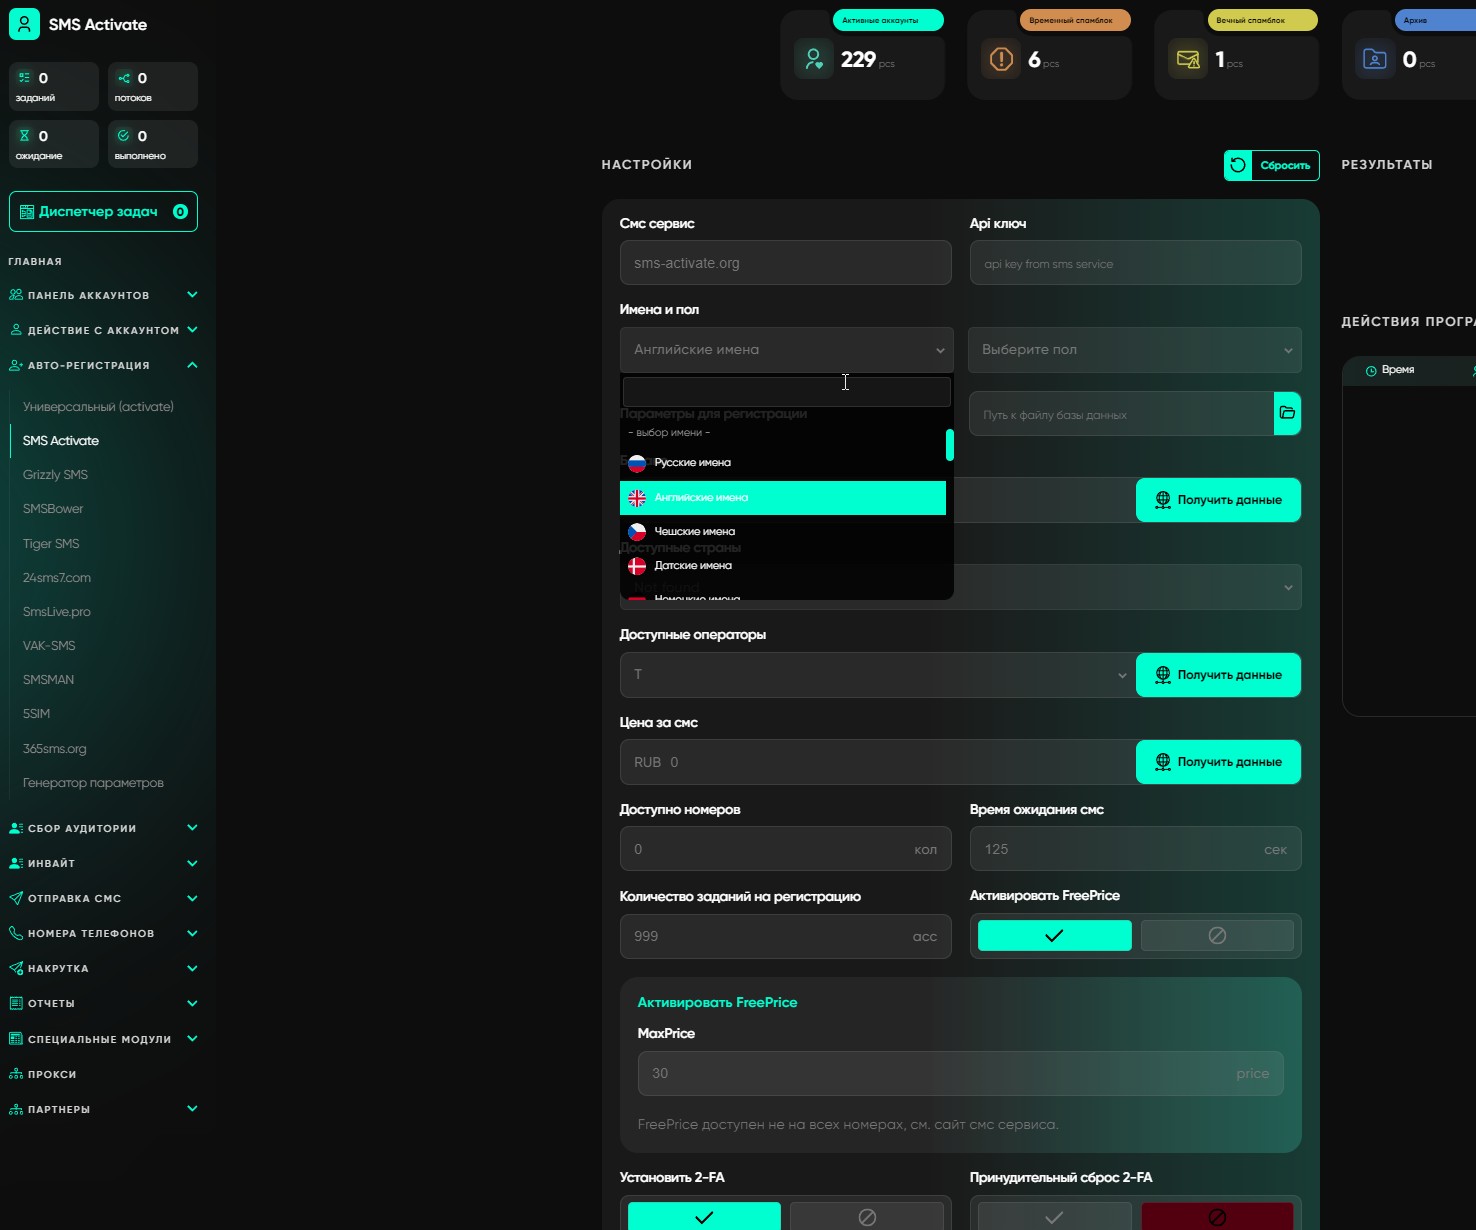
Task: Enable the Активировать FreePrice checkmark toggle
Action: (x=1054, y=936)
